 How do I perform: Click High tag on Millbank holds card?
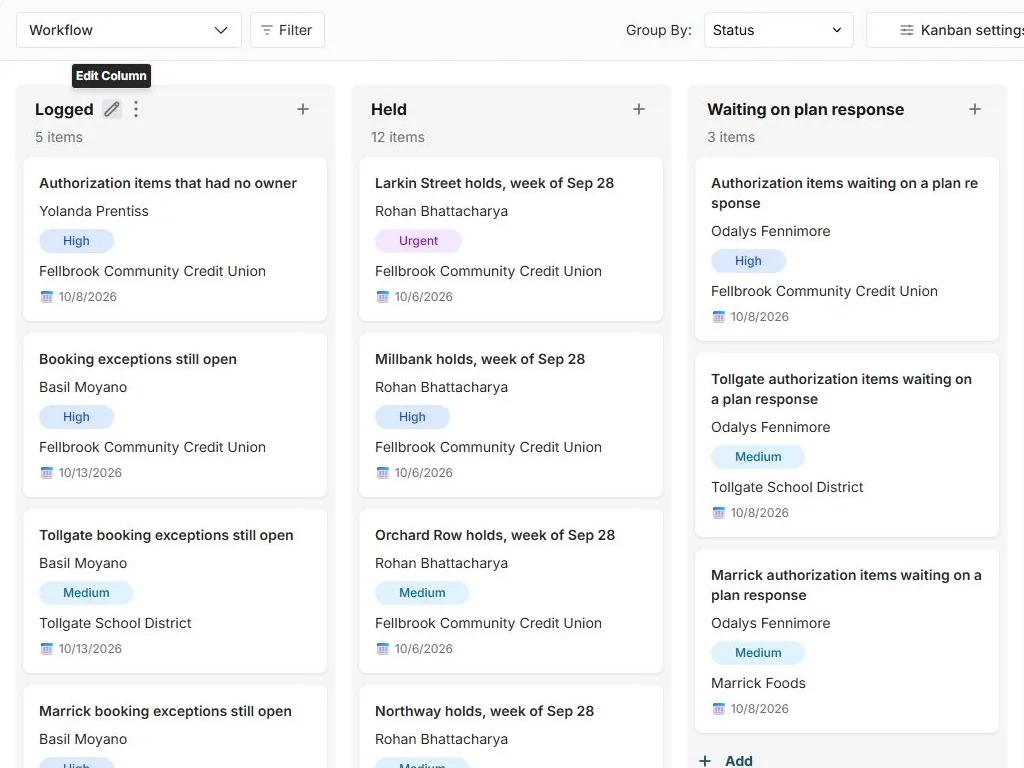(x=412, y=417)
